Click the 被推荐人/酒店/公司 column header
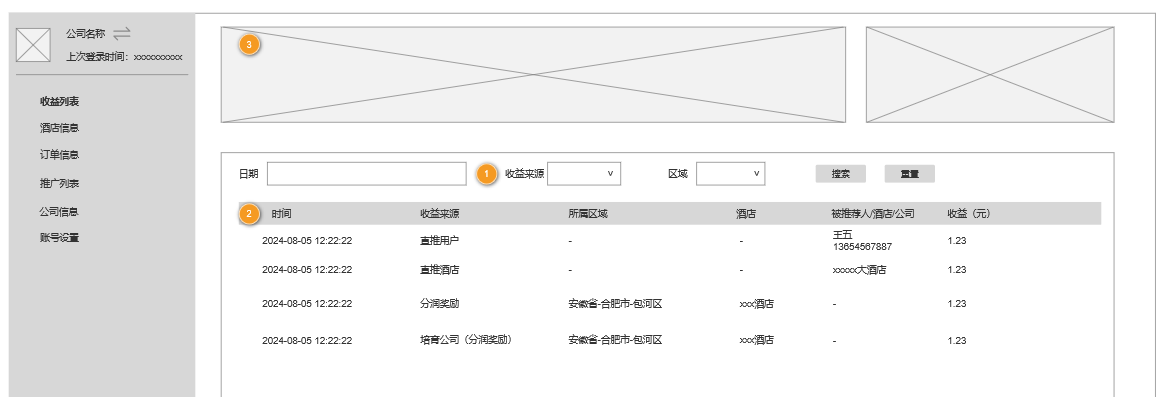This screenshot has width=1163, height=397. [872, 214]
